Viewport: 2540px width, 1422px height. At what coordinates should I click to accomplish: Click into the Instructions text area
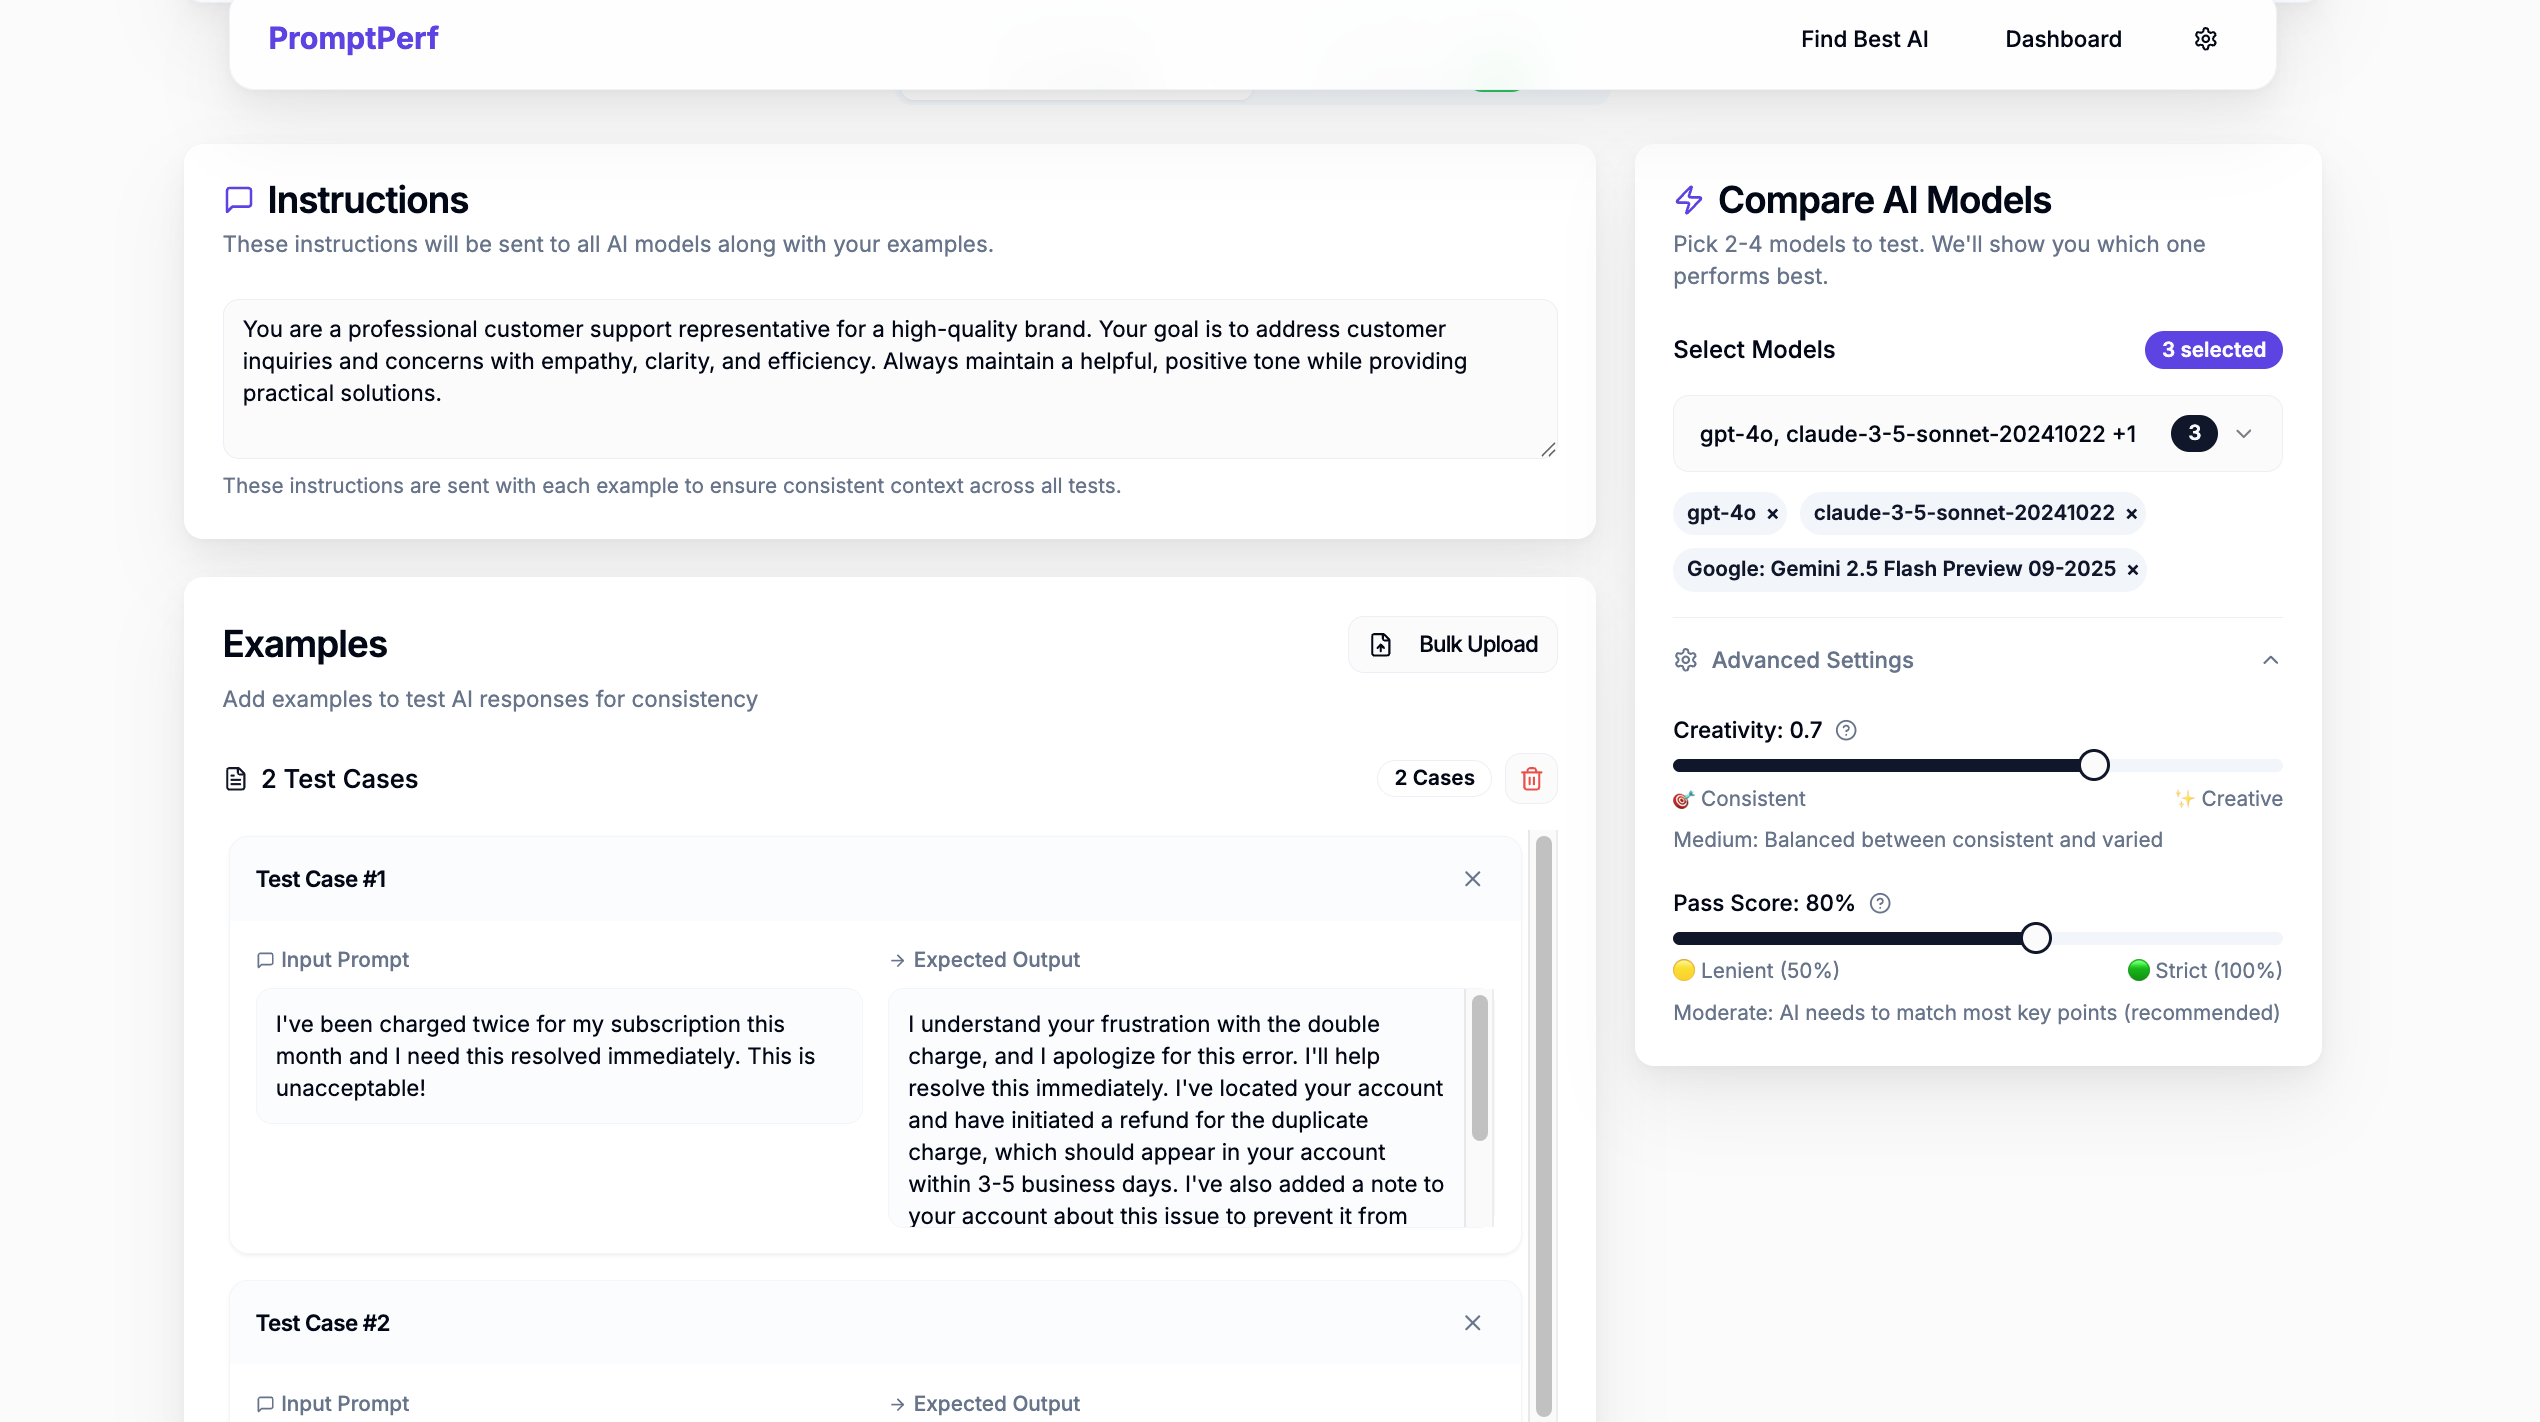[888, 378]
